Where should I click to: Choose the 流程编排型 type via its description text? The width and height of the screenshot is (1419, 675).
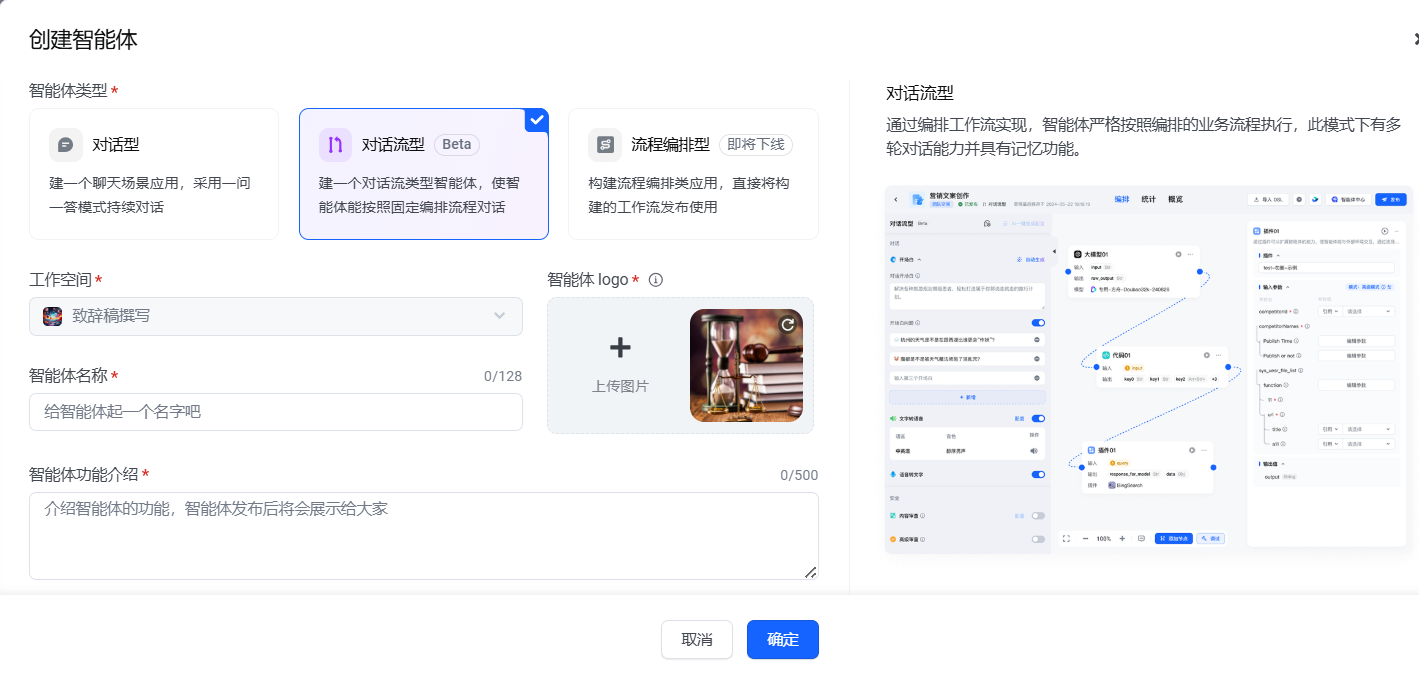pos(689,195)
